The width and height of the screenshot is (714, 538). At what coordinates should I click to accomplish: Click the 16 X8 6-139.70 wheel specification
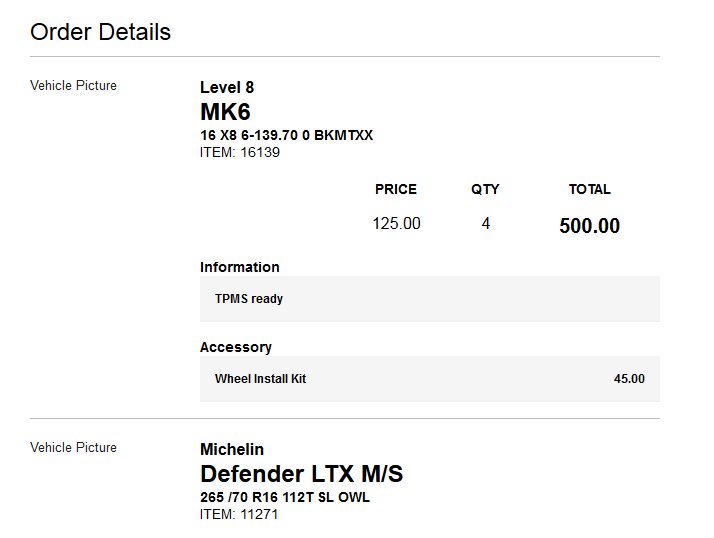(286, 135)
